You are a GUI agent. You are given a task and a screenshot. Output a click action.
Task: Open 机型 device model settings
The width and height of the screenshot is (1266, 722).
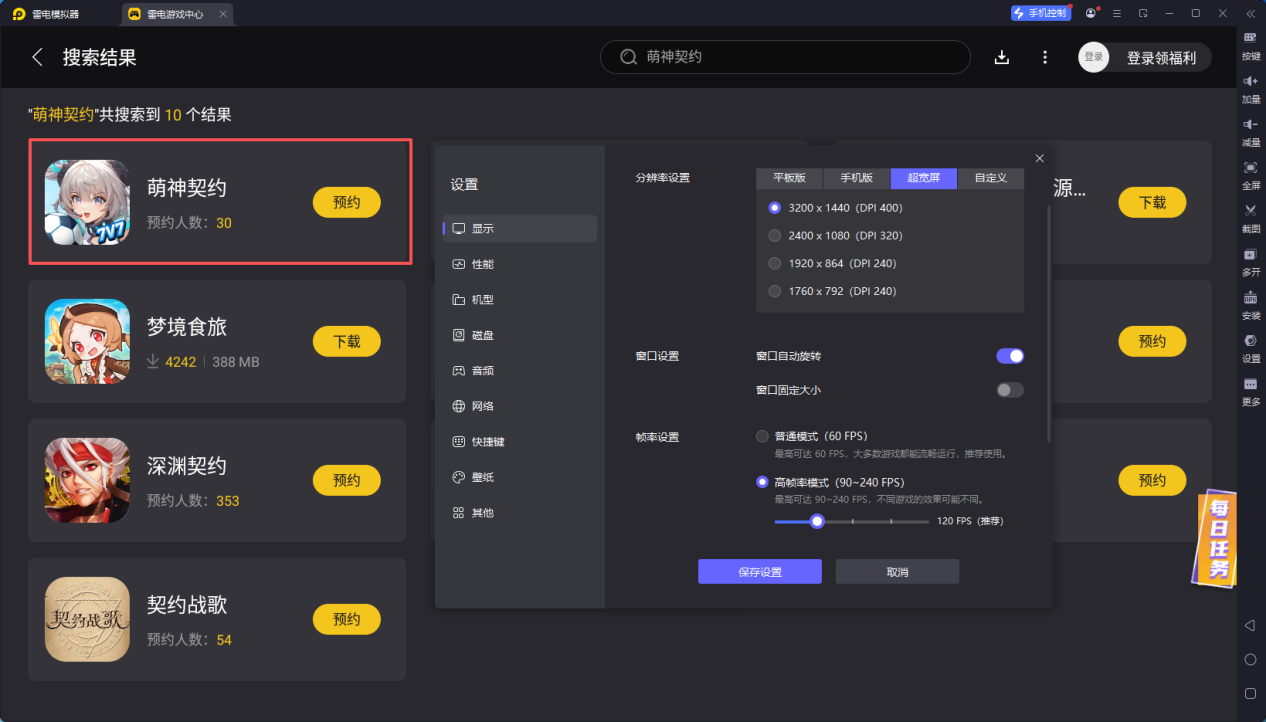[x=520, y=299]
